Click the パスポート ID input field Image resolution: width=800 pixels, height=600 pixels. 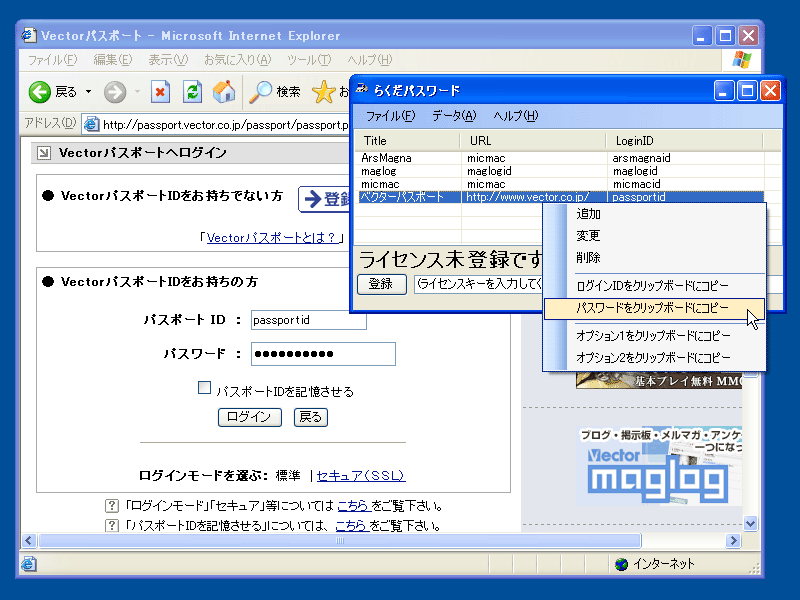click(309, 320)
